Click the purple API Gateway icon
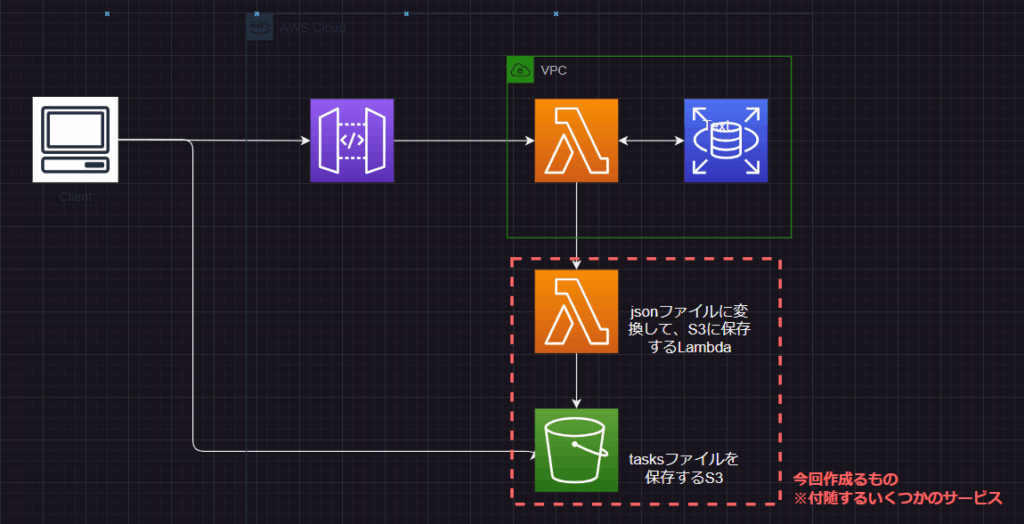The height and width of the screenshot is (524, 1024). tap(351, 140)
